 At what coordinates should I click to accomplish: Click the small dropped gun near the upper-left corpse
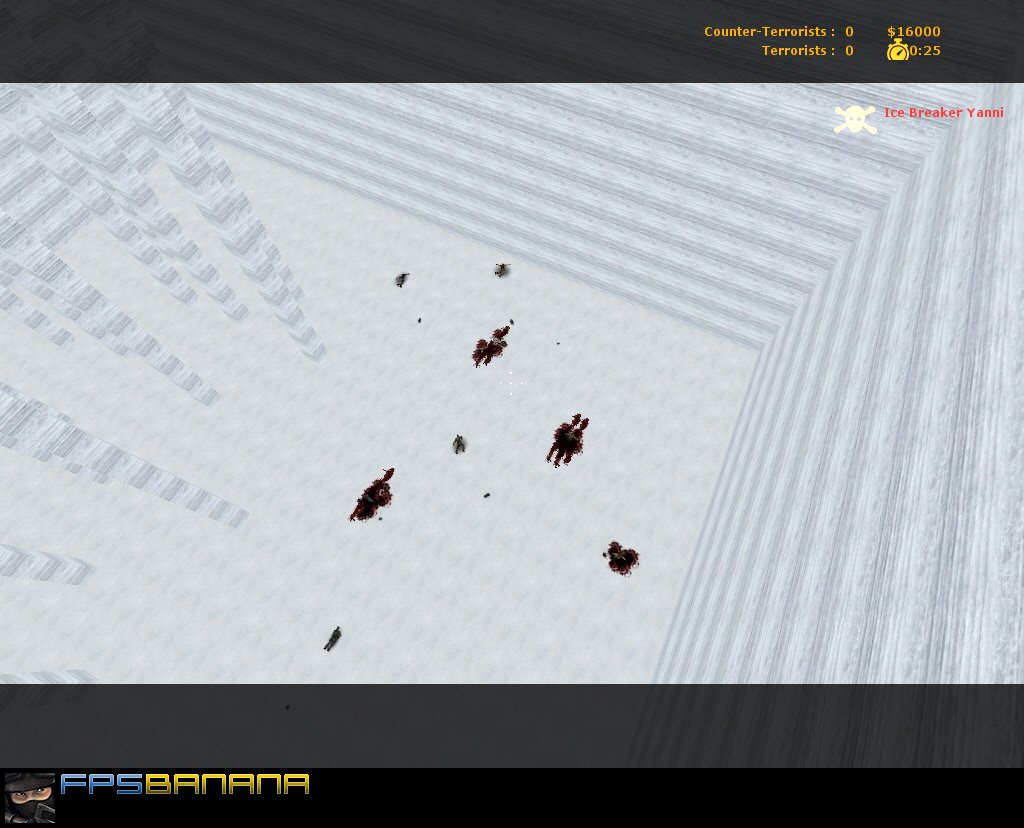(402, 280)
